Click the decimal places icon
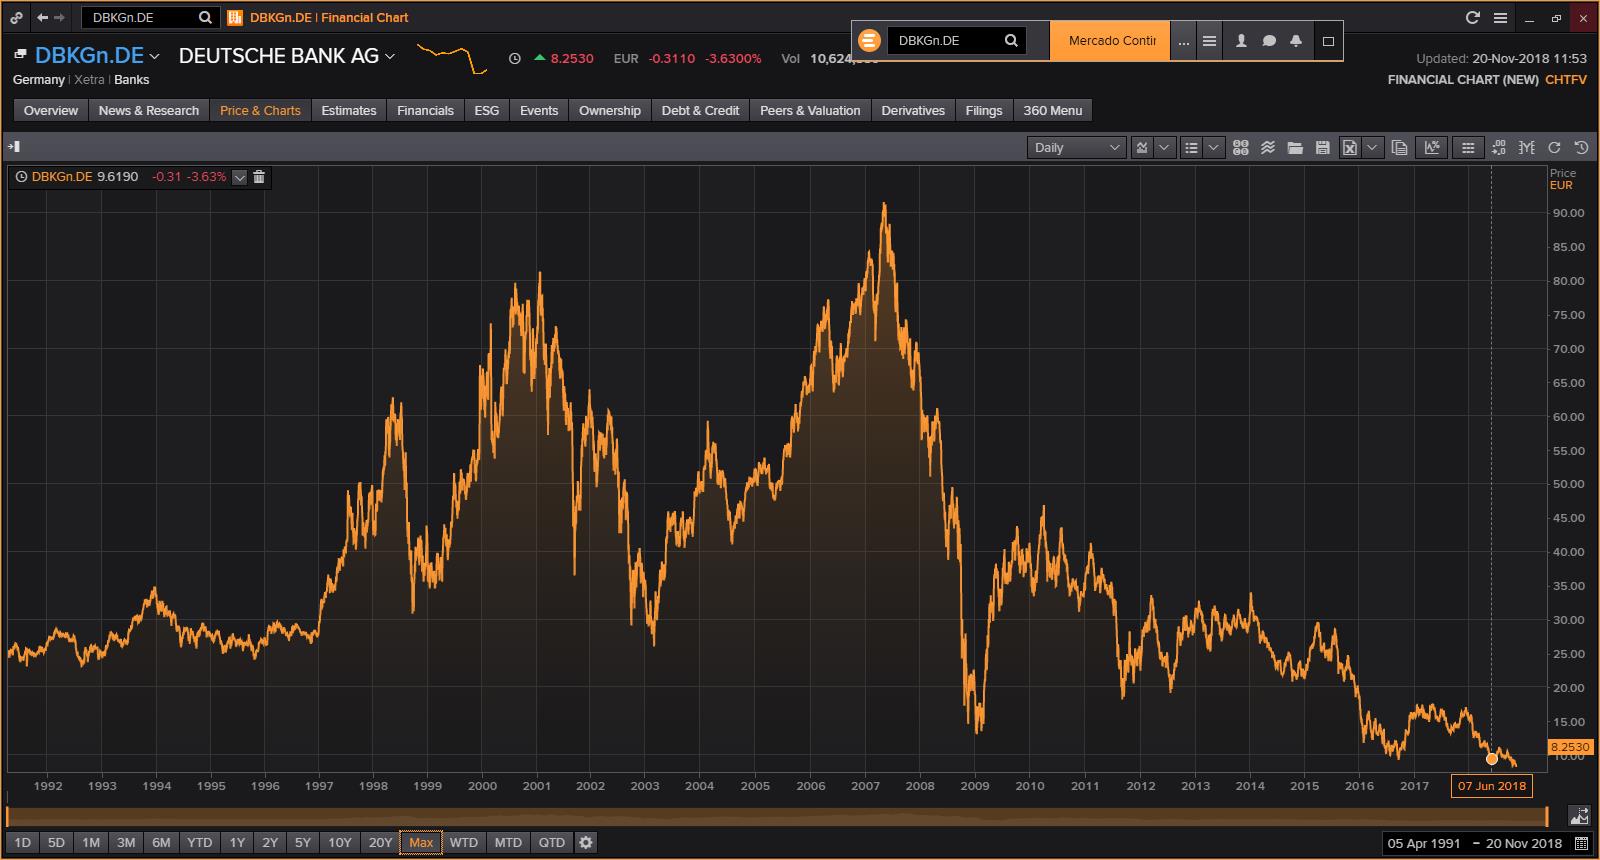This screenshot has width=1600, height=860. click(x=1499, y=147)
